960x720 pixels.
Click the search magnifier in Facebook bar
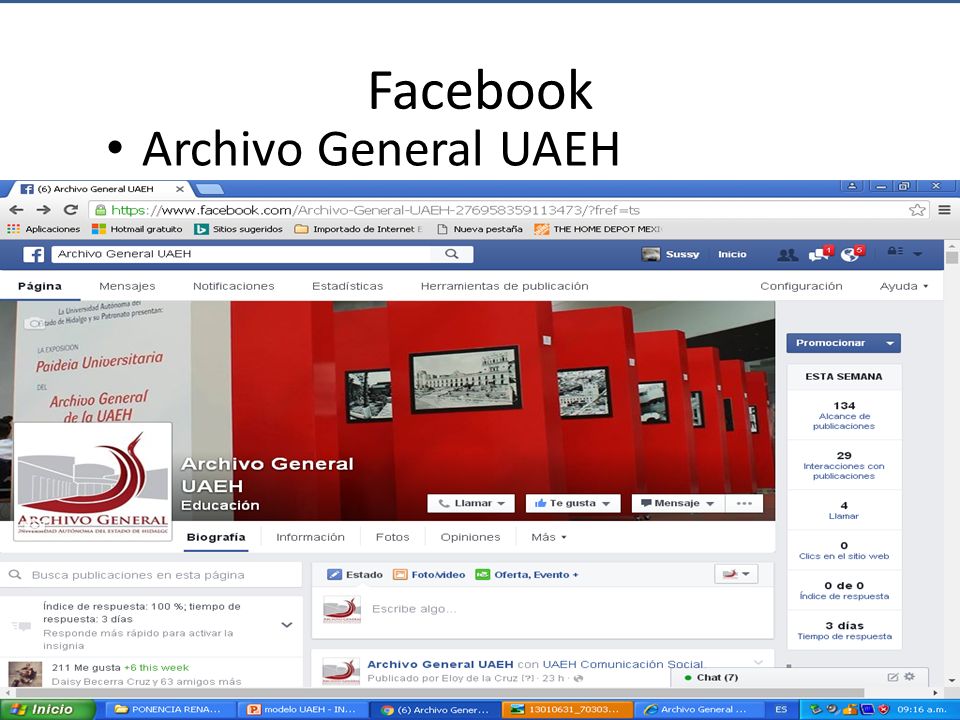pyautogui.click(x=452, y=253)
